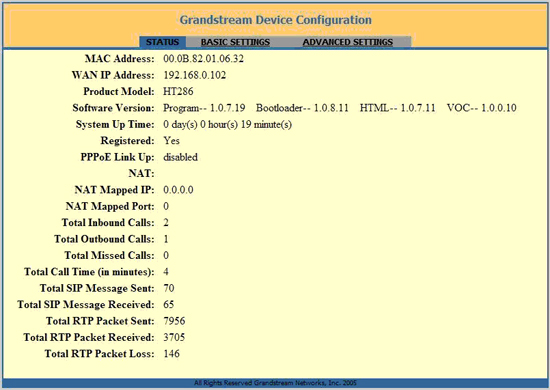Click the Total Missed Calls label

(109, 256)
